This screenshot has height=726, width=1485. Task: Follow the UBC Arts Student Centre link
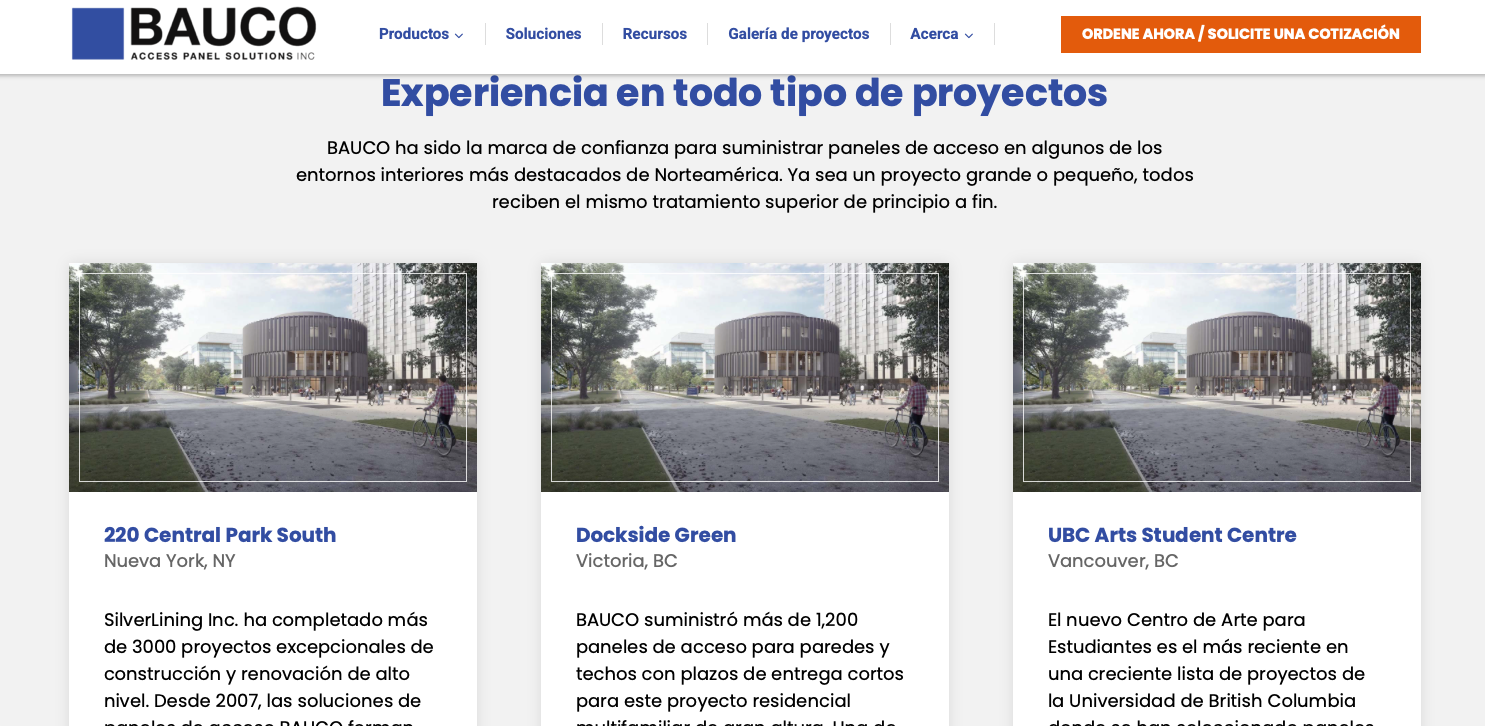coord(1172,535)
